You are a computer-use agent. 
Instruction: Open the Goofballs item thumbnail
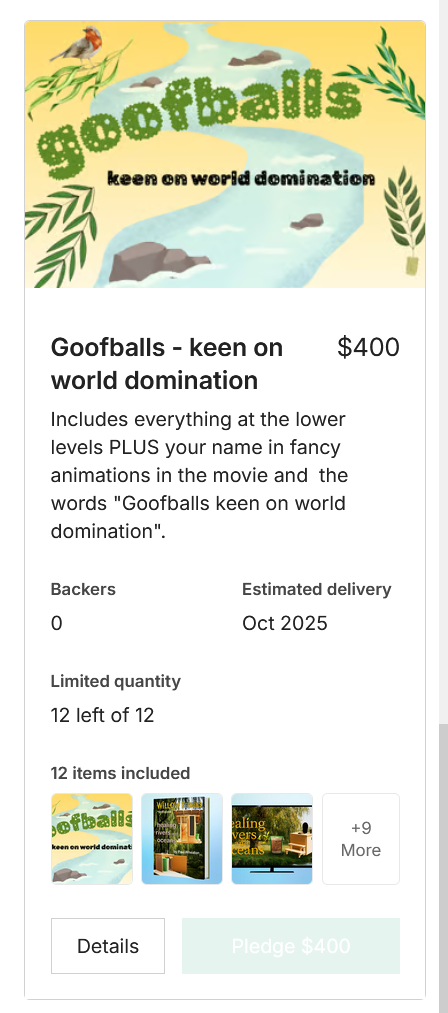(x=92, y=839)
